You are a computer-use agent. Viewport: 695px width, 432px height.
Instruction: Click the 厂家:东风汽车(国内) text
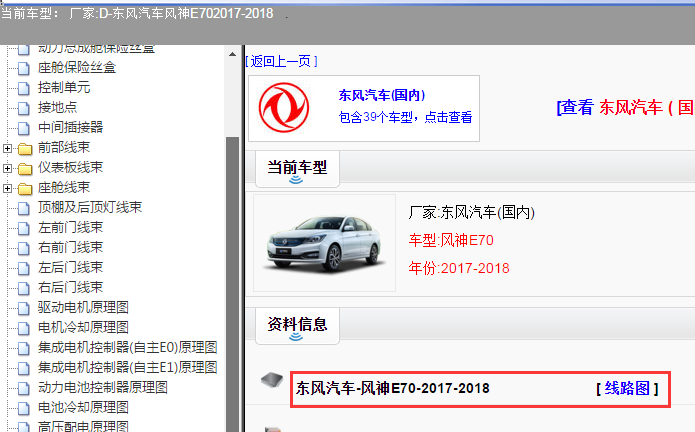tap(472, 213)
